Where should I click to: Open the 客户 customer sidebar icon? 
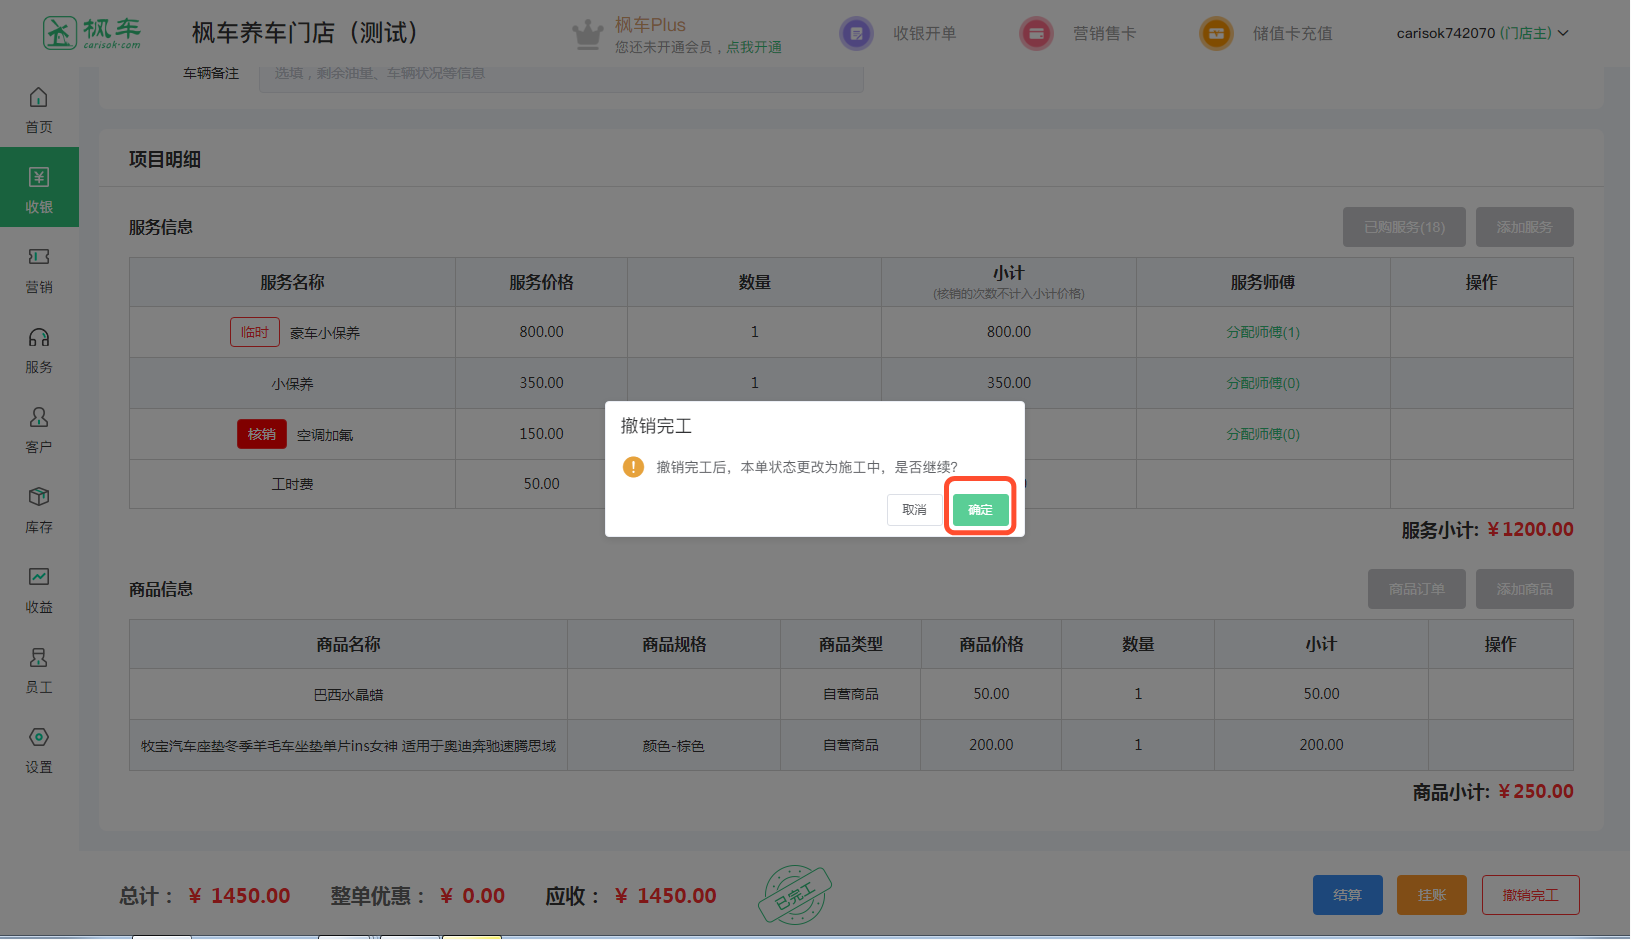(x=38, y=418)
